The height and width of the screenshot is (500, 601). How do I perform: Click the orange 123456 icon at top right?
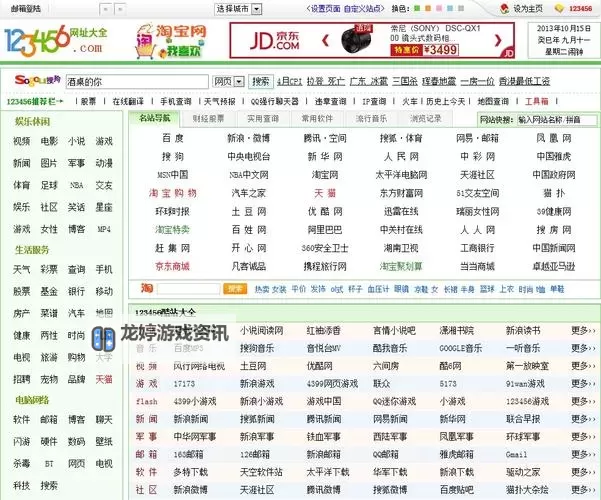558,7
